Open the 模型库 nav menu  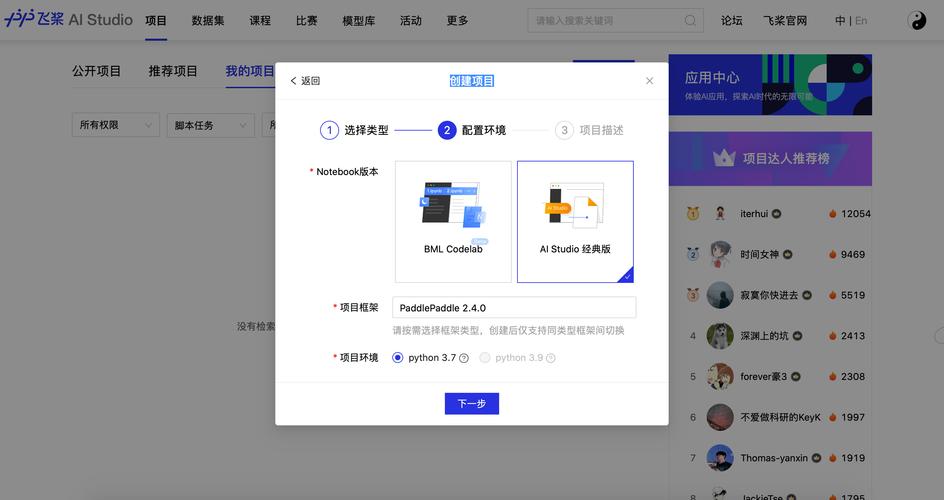pos(358,20)
